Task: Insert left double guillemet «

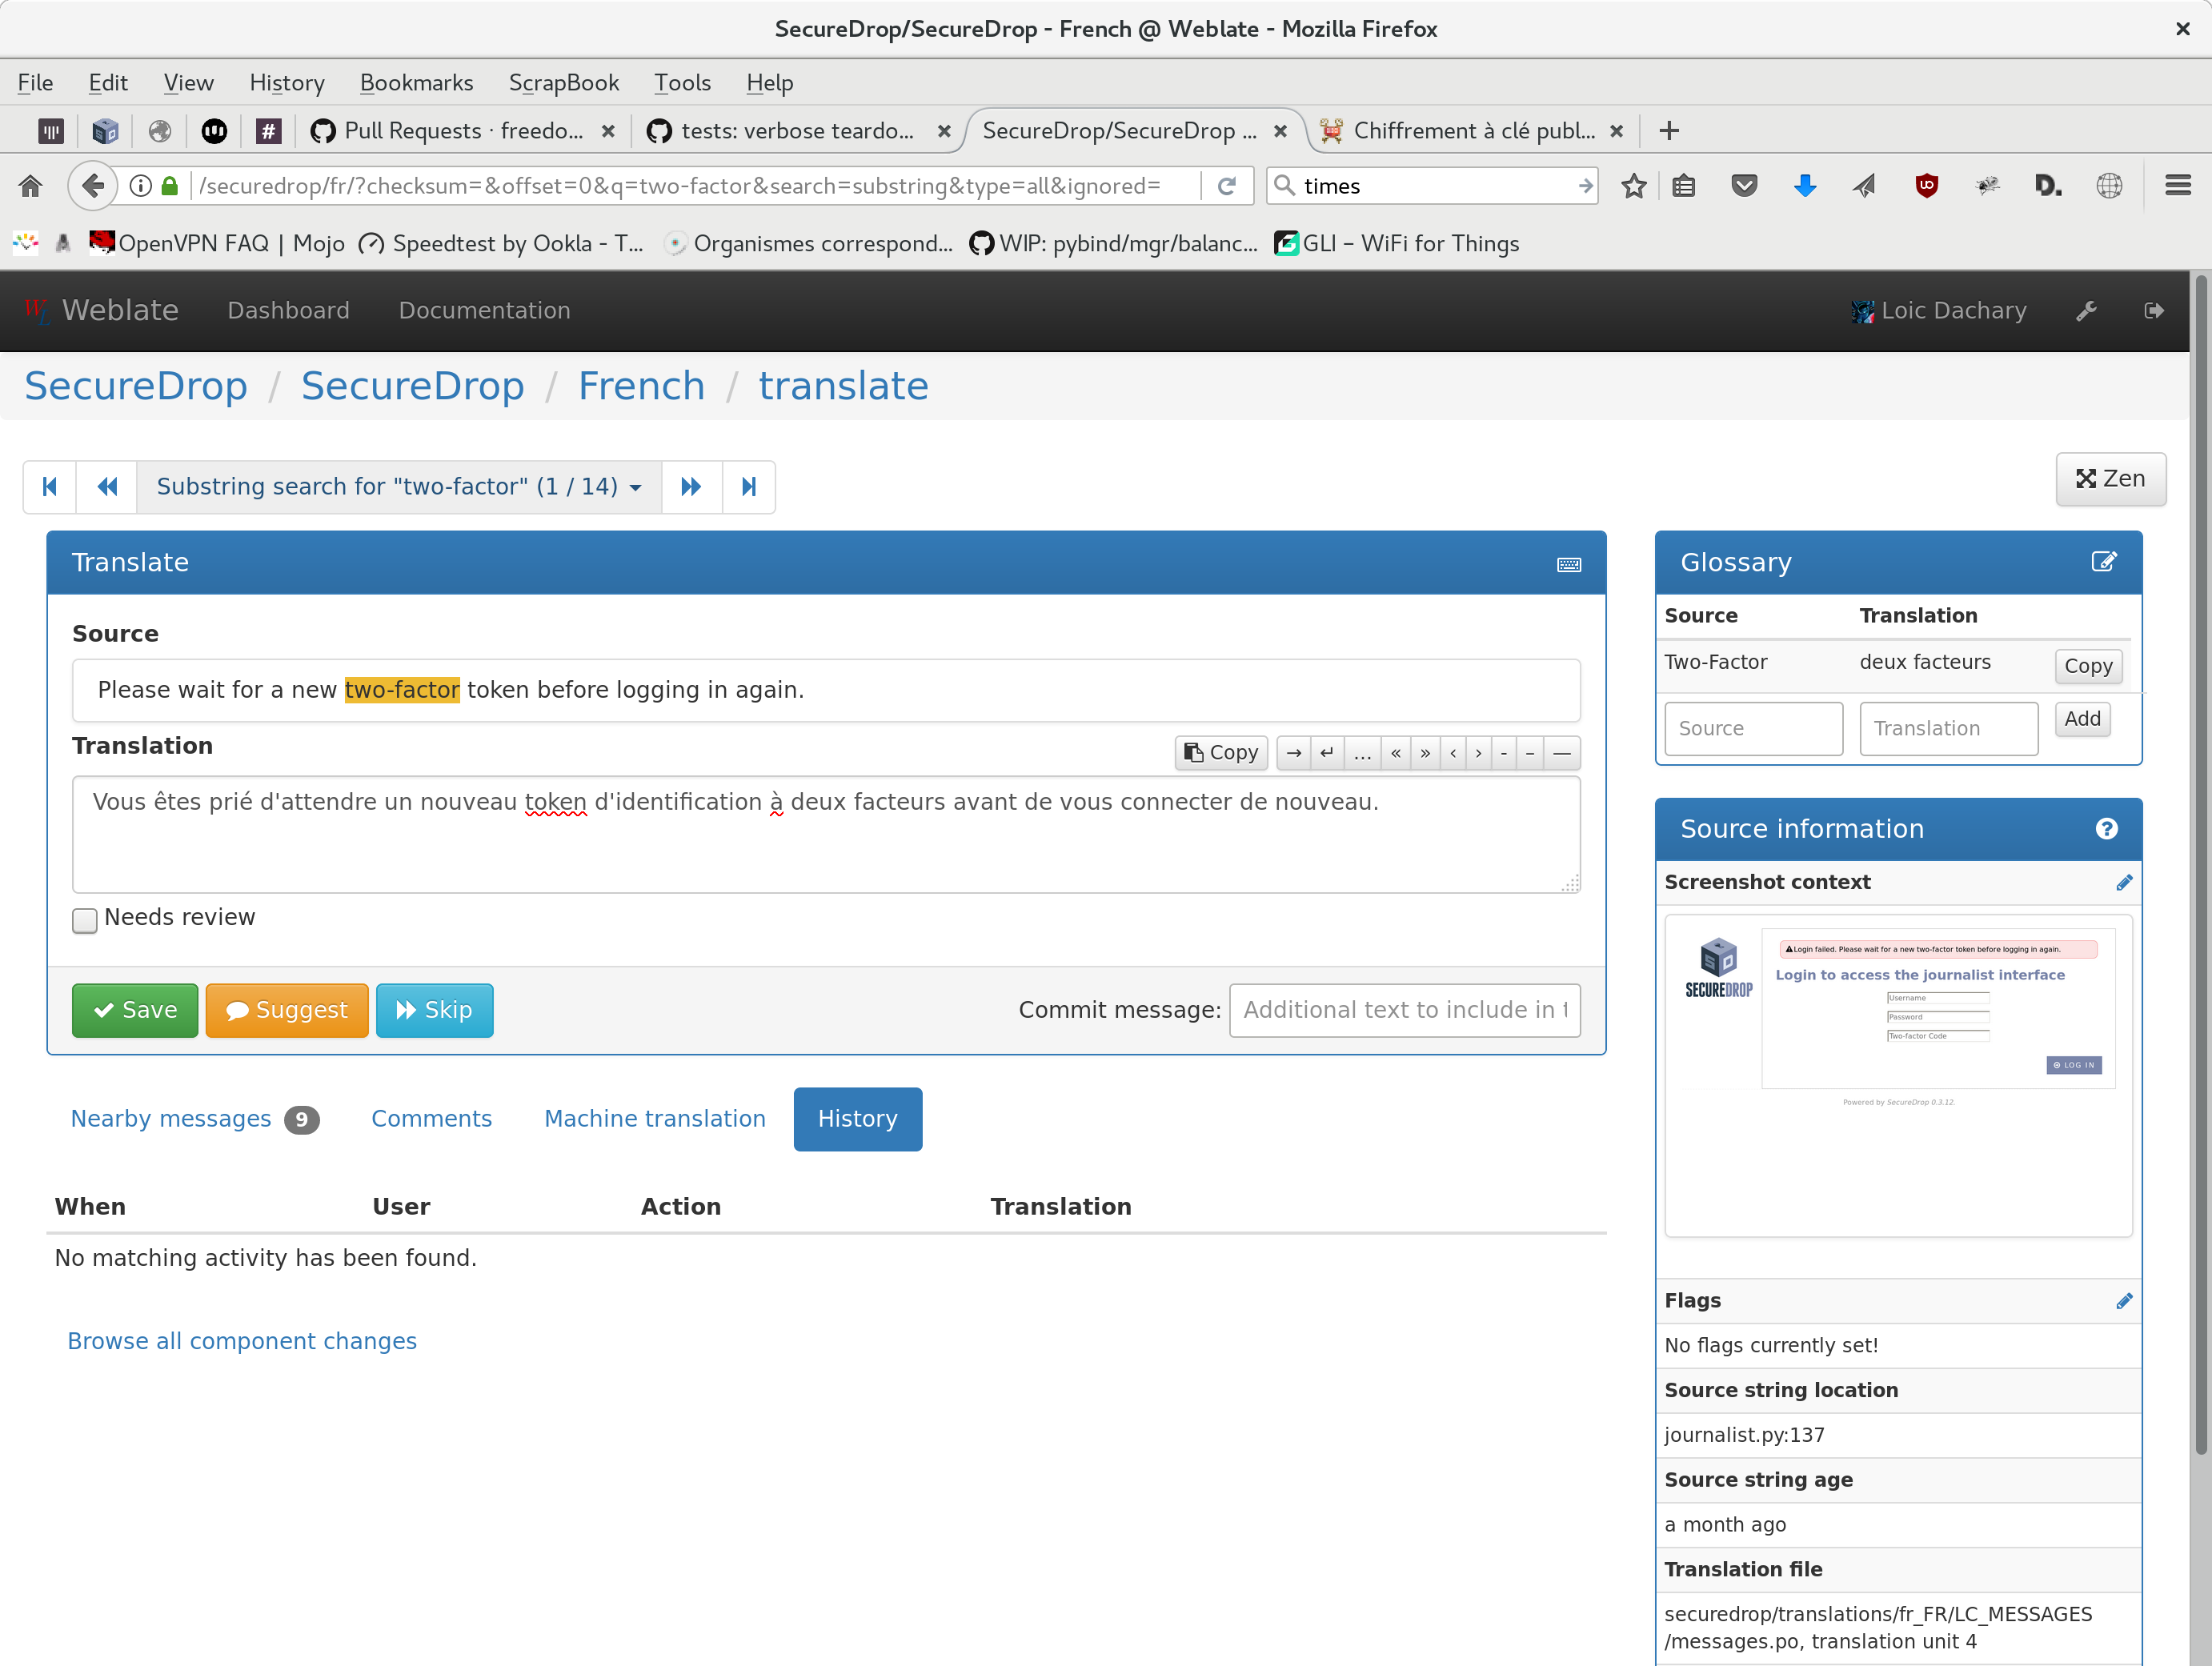Action: coord(1396,753)
